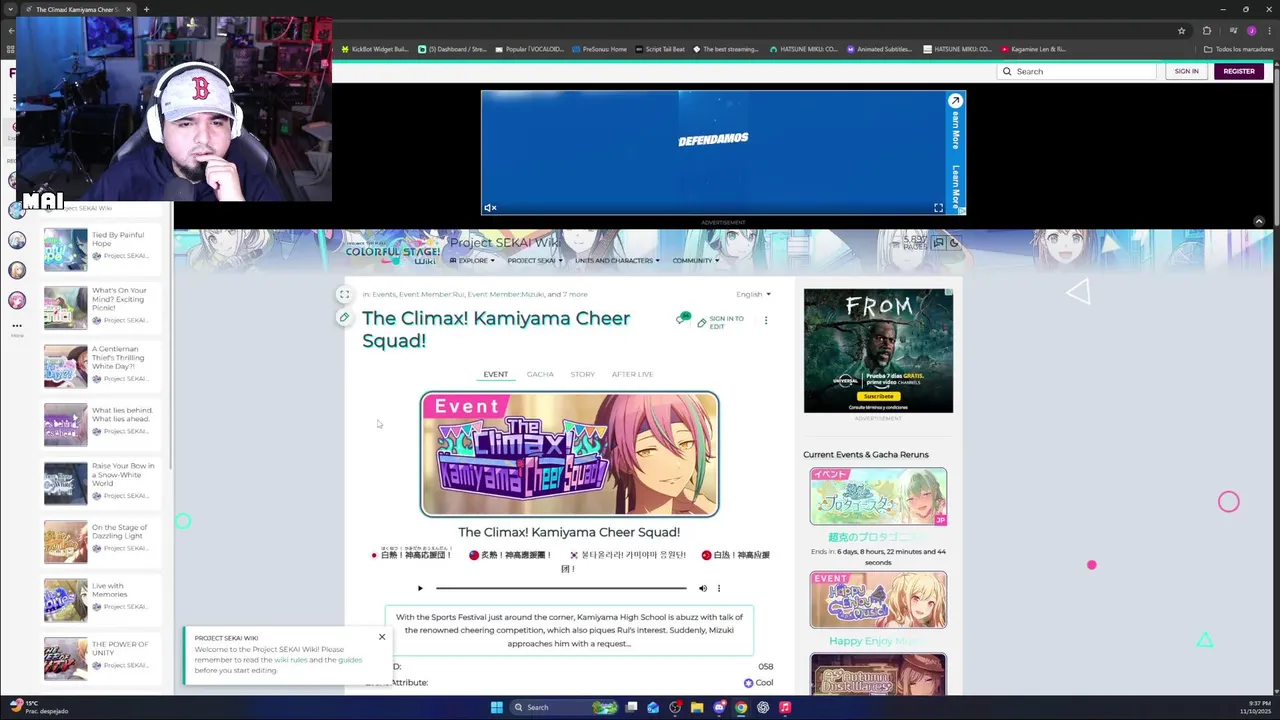The width and height of the screenshot is (1280, 720).
Task: Open the wiki rules link
Action: [x=291, y=660]
